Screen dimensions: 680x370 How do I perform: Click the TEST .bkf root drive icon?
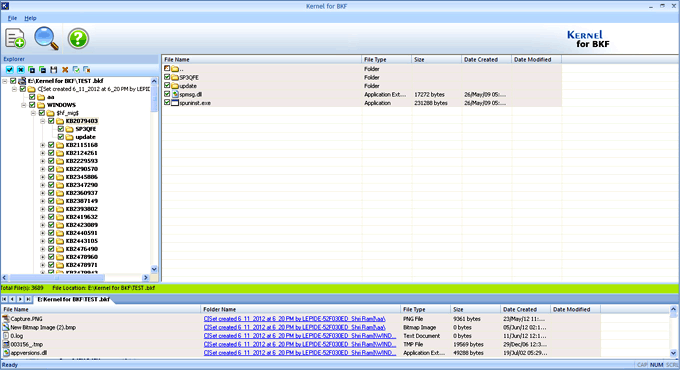(22, 81)
